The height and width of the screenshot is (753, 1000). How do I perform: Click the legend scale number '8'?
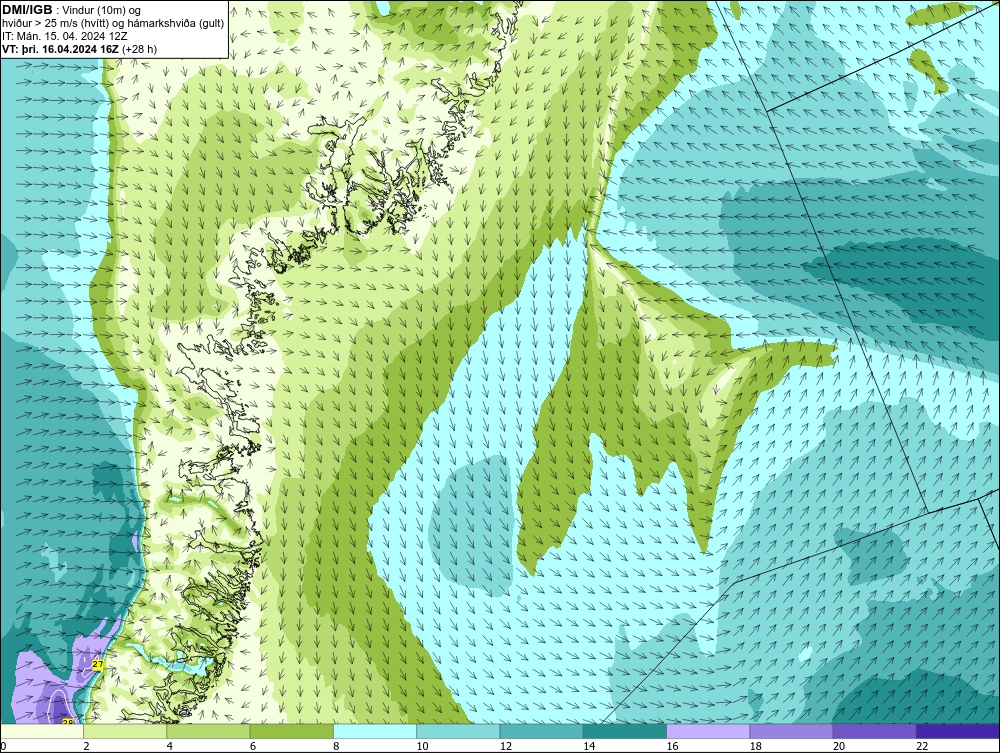click(x=336, y=746)
